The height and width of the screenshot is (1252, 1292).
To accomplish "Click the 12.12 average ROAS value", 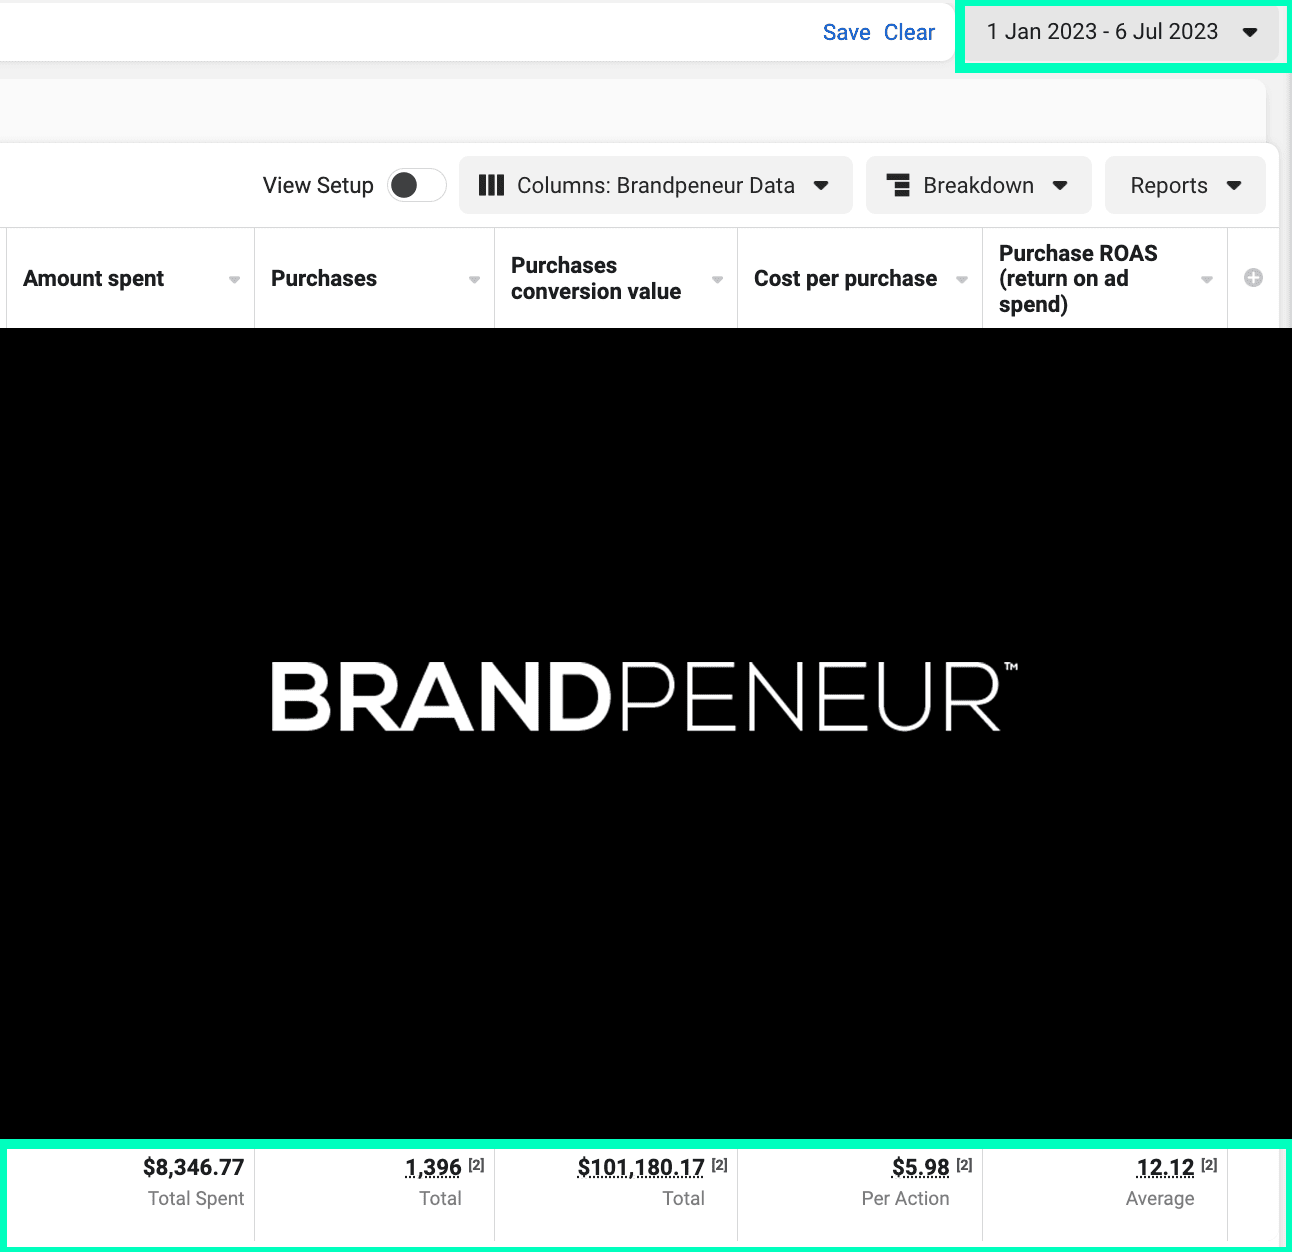I will [1165, 1167].
